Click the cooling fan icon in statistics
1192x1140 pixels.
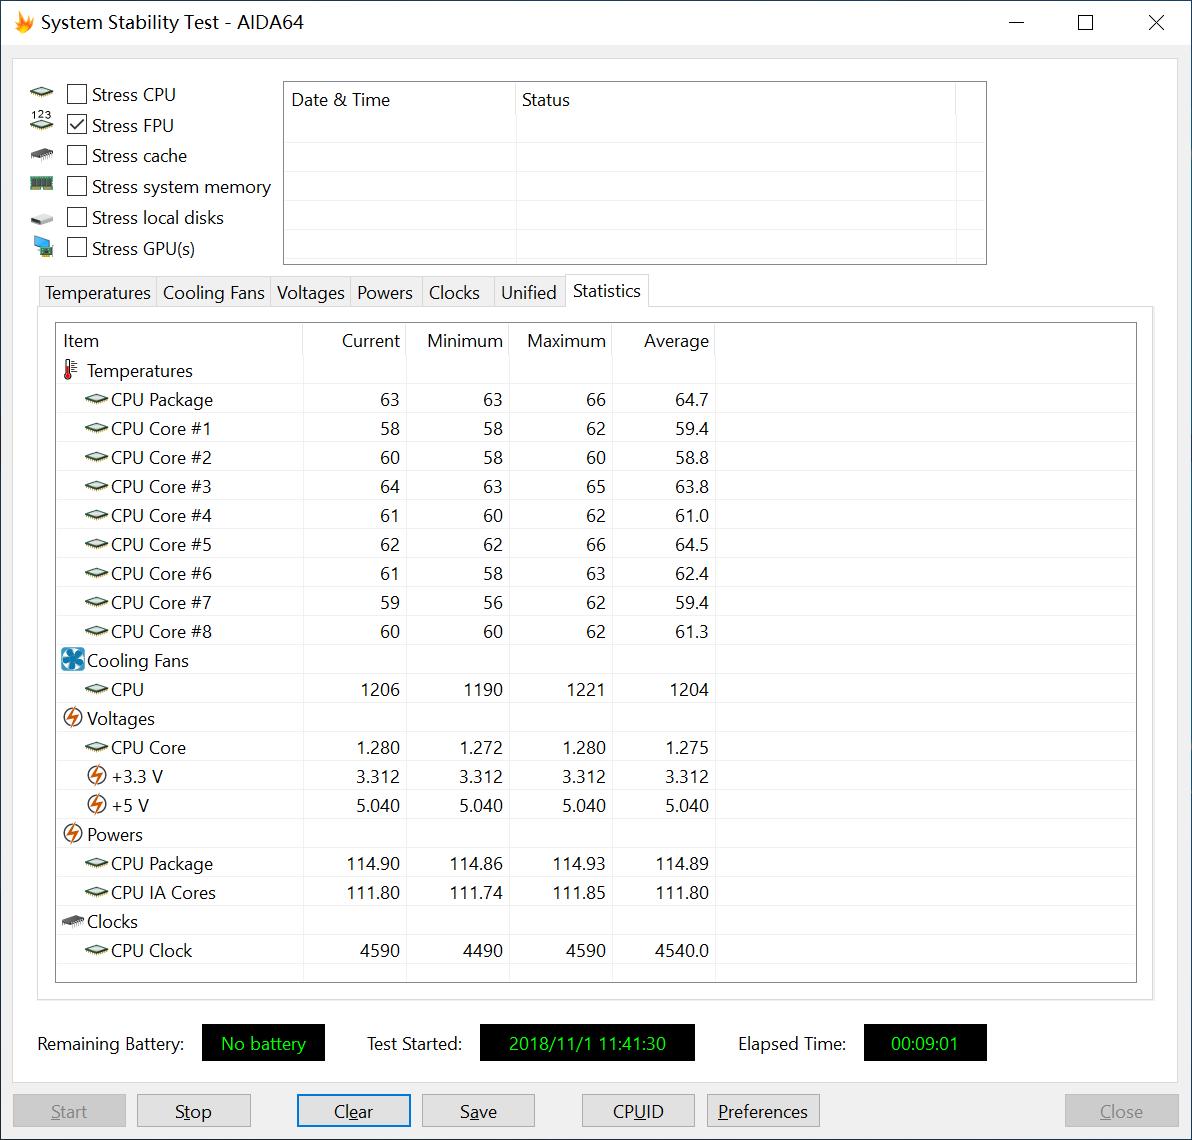pos(71,660)
